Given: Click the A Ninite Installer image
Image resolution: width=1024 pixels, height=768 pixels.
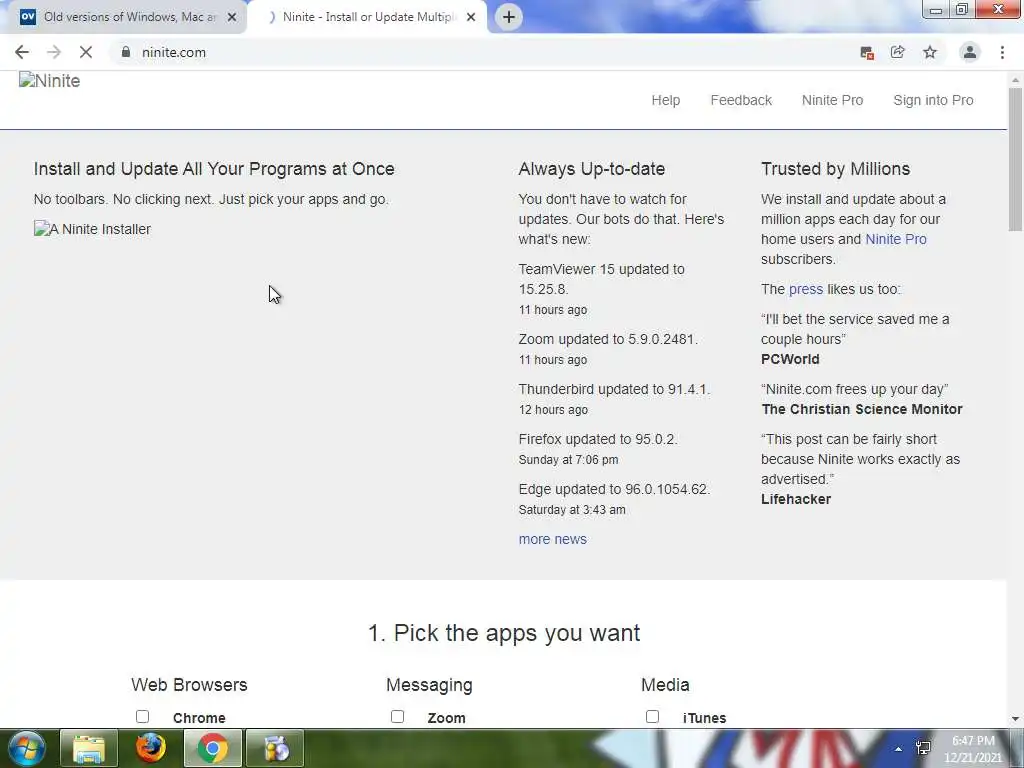Looking at the screenshot, I should (x=92, y=229).
